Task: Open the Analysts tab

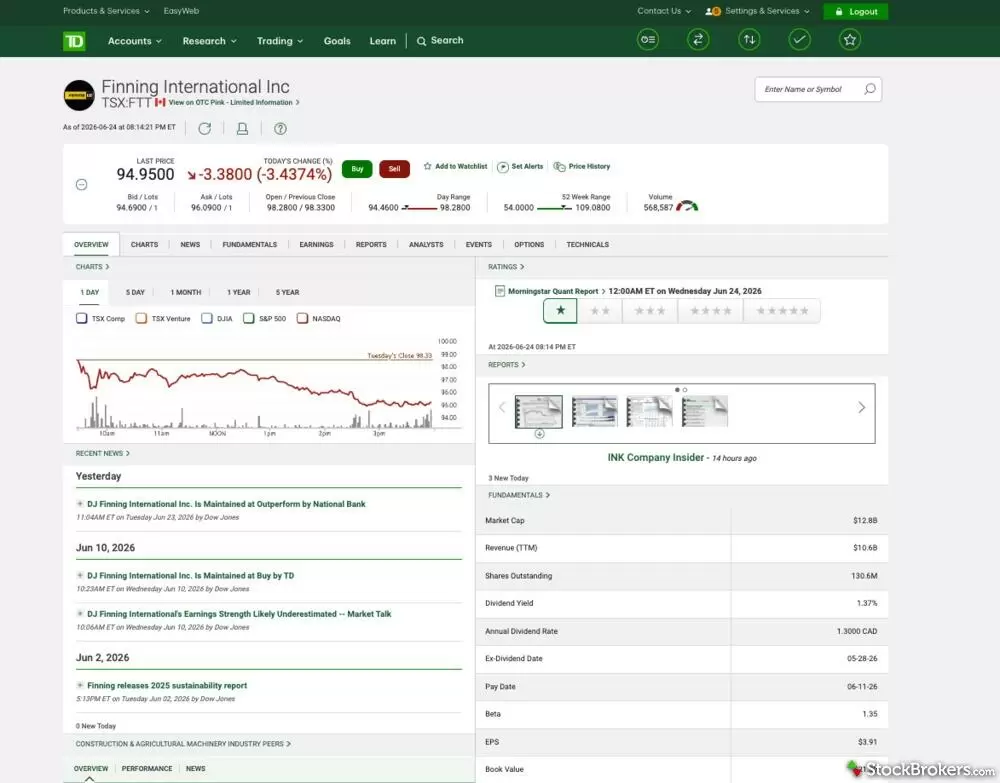Action: click(426, 245)
